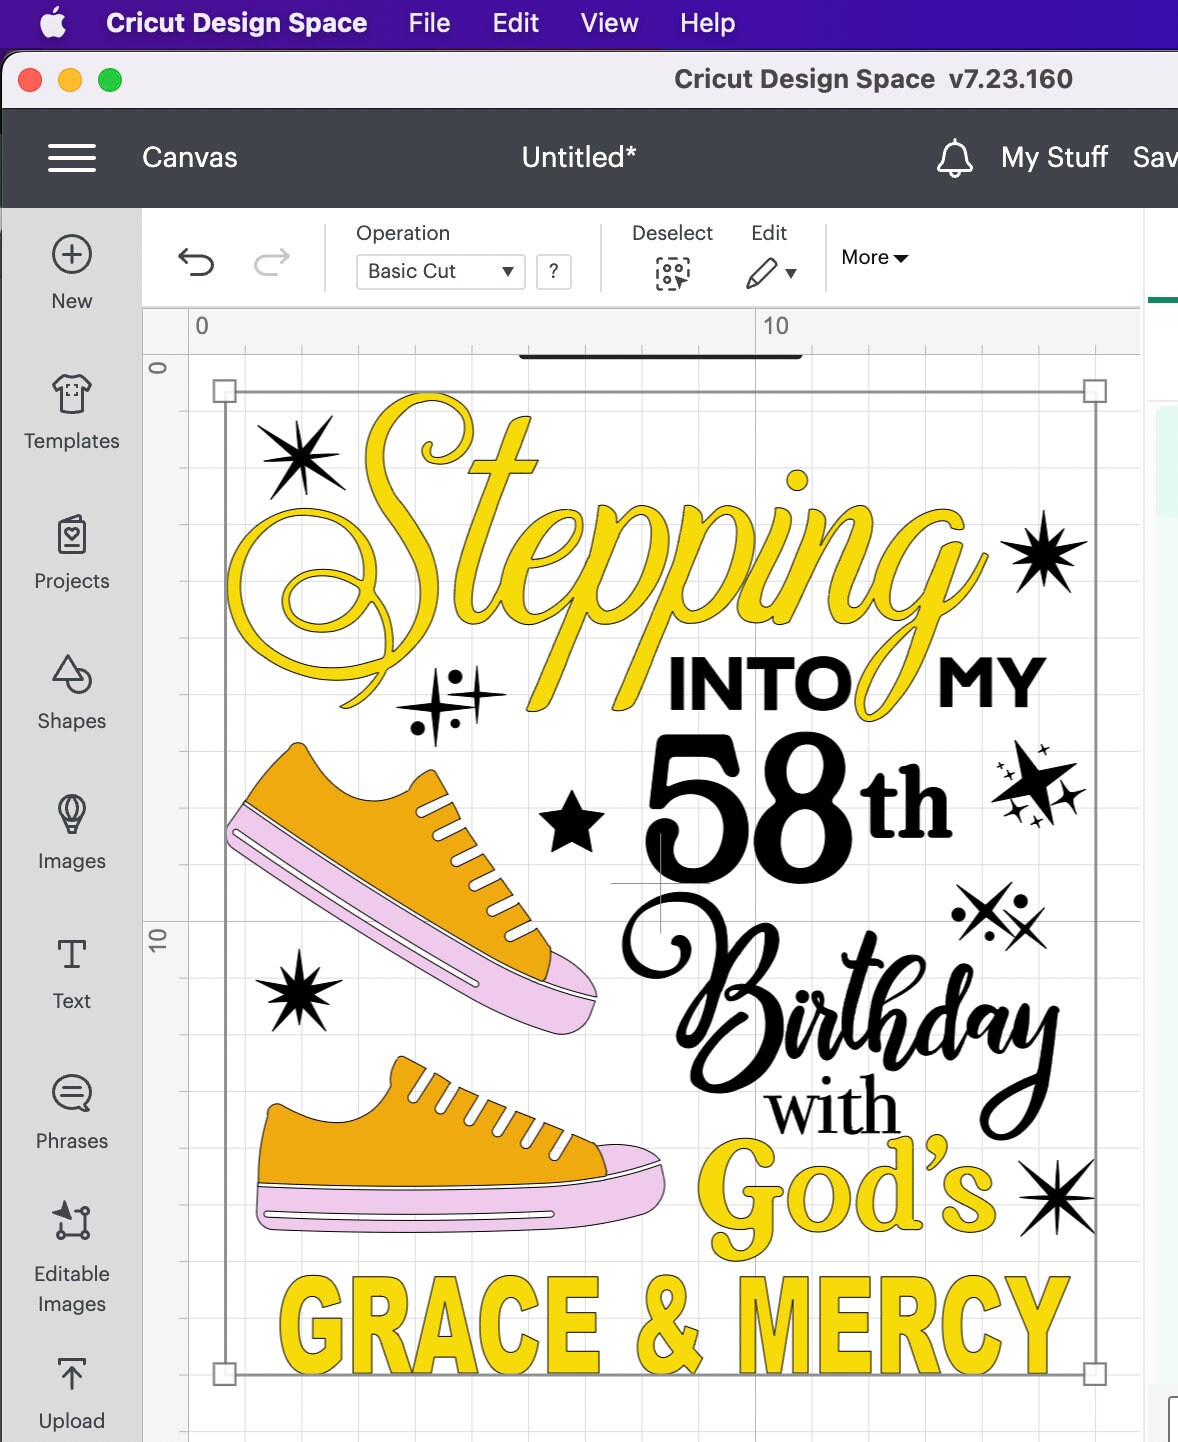Click the Untitled* project title
This screenshot has width=1178, height=1442.
(579, 158)
